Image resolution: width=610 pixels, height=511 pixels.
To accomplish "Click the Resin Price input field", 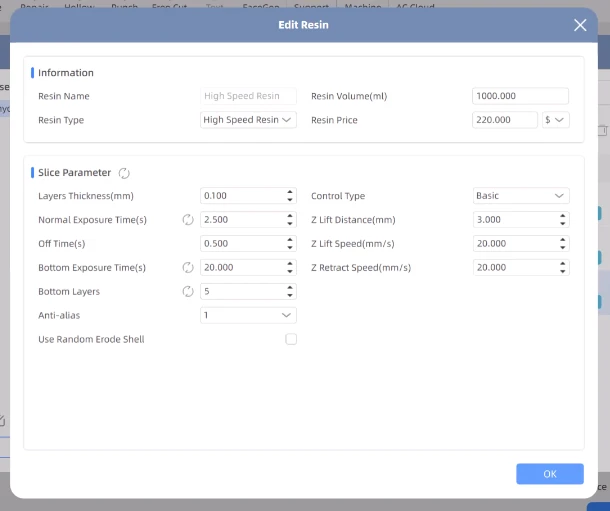I will coord(505,120).
